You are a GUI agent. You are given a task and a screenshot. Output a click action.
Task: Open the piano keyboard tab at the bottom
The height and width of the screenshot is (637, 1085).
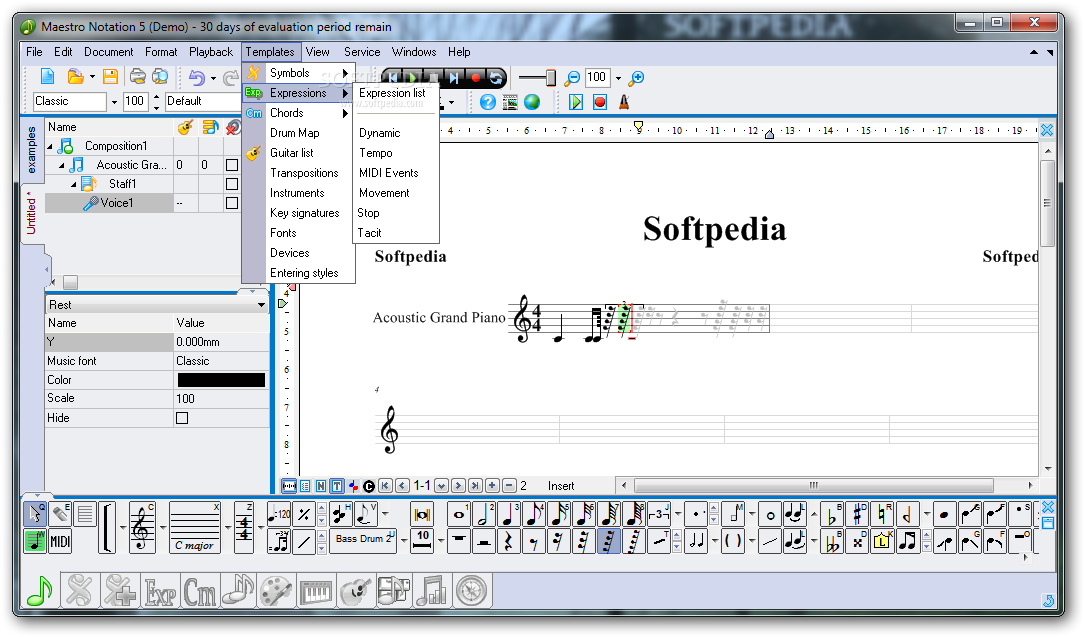coord(316,592)
